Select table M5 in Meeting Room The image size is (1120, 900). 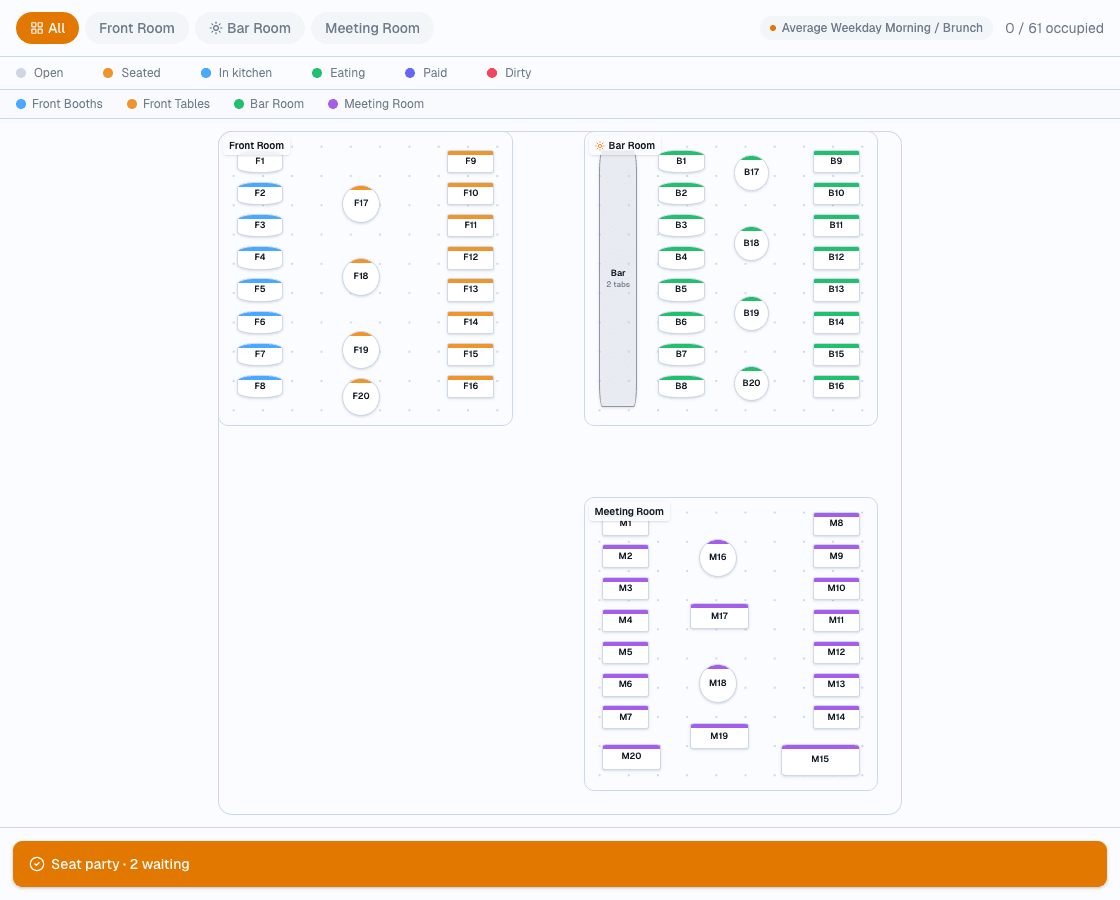[626, 653]
